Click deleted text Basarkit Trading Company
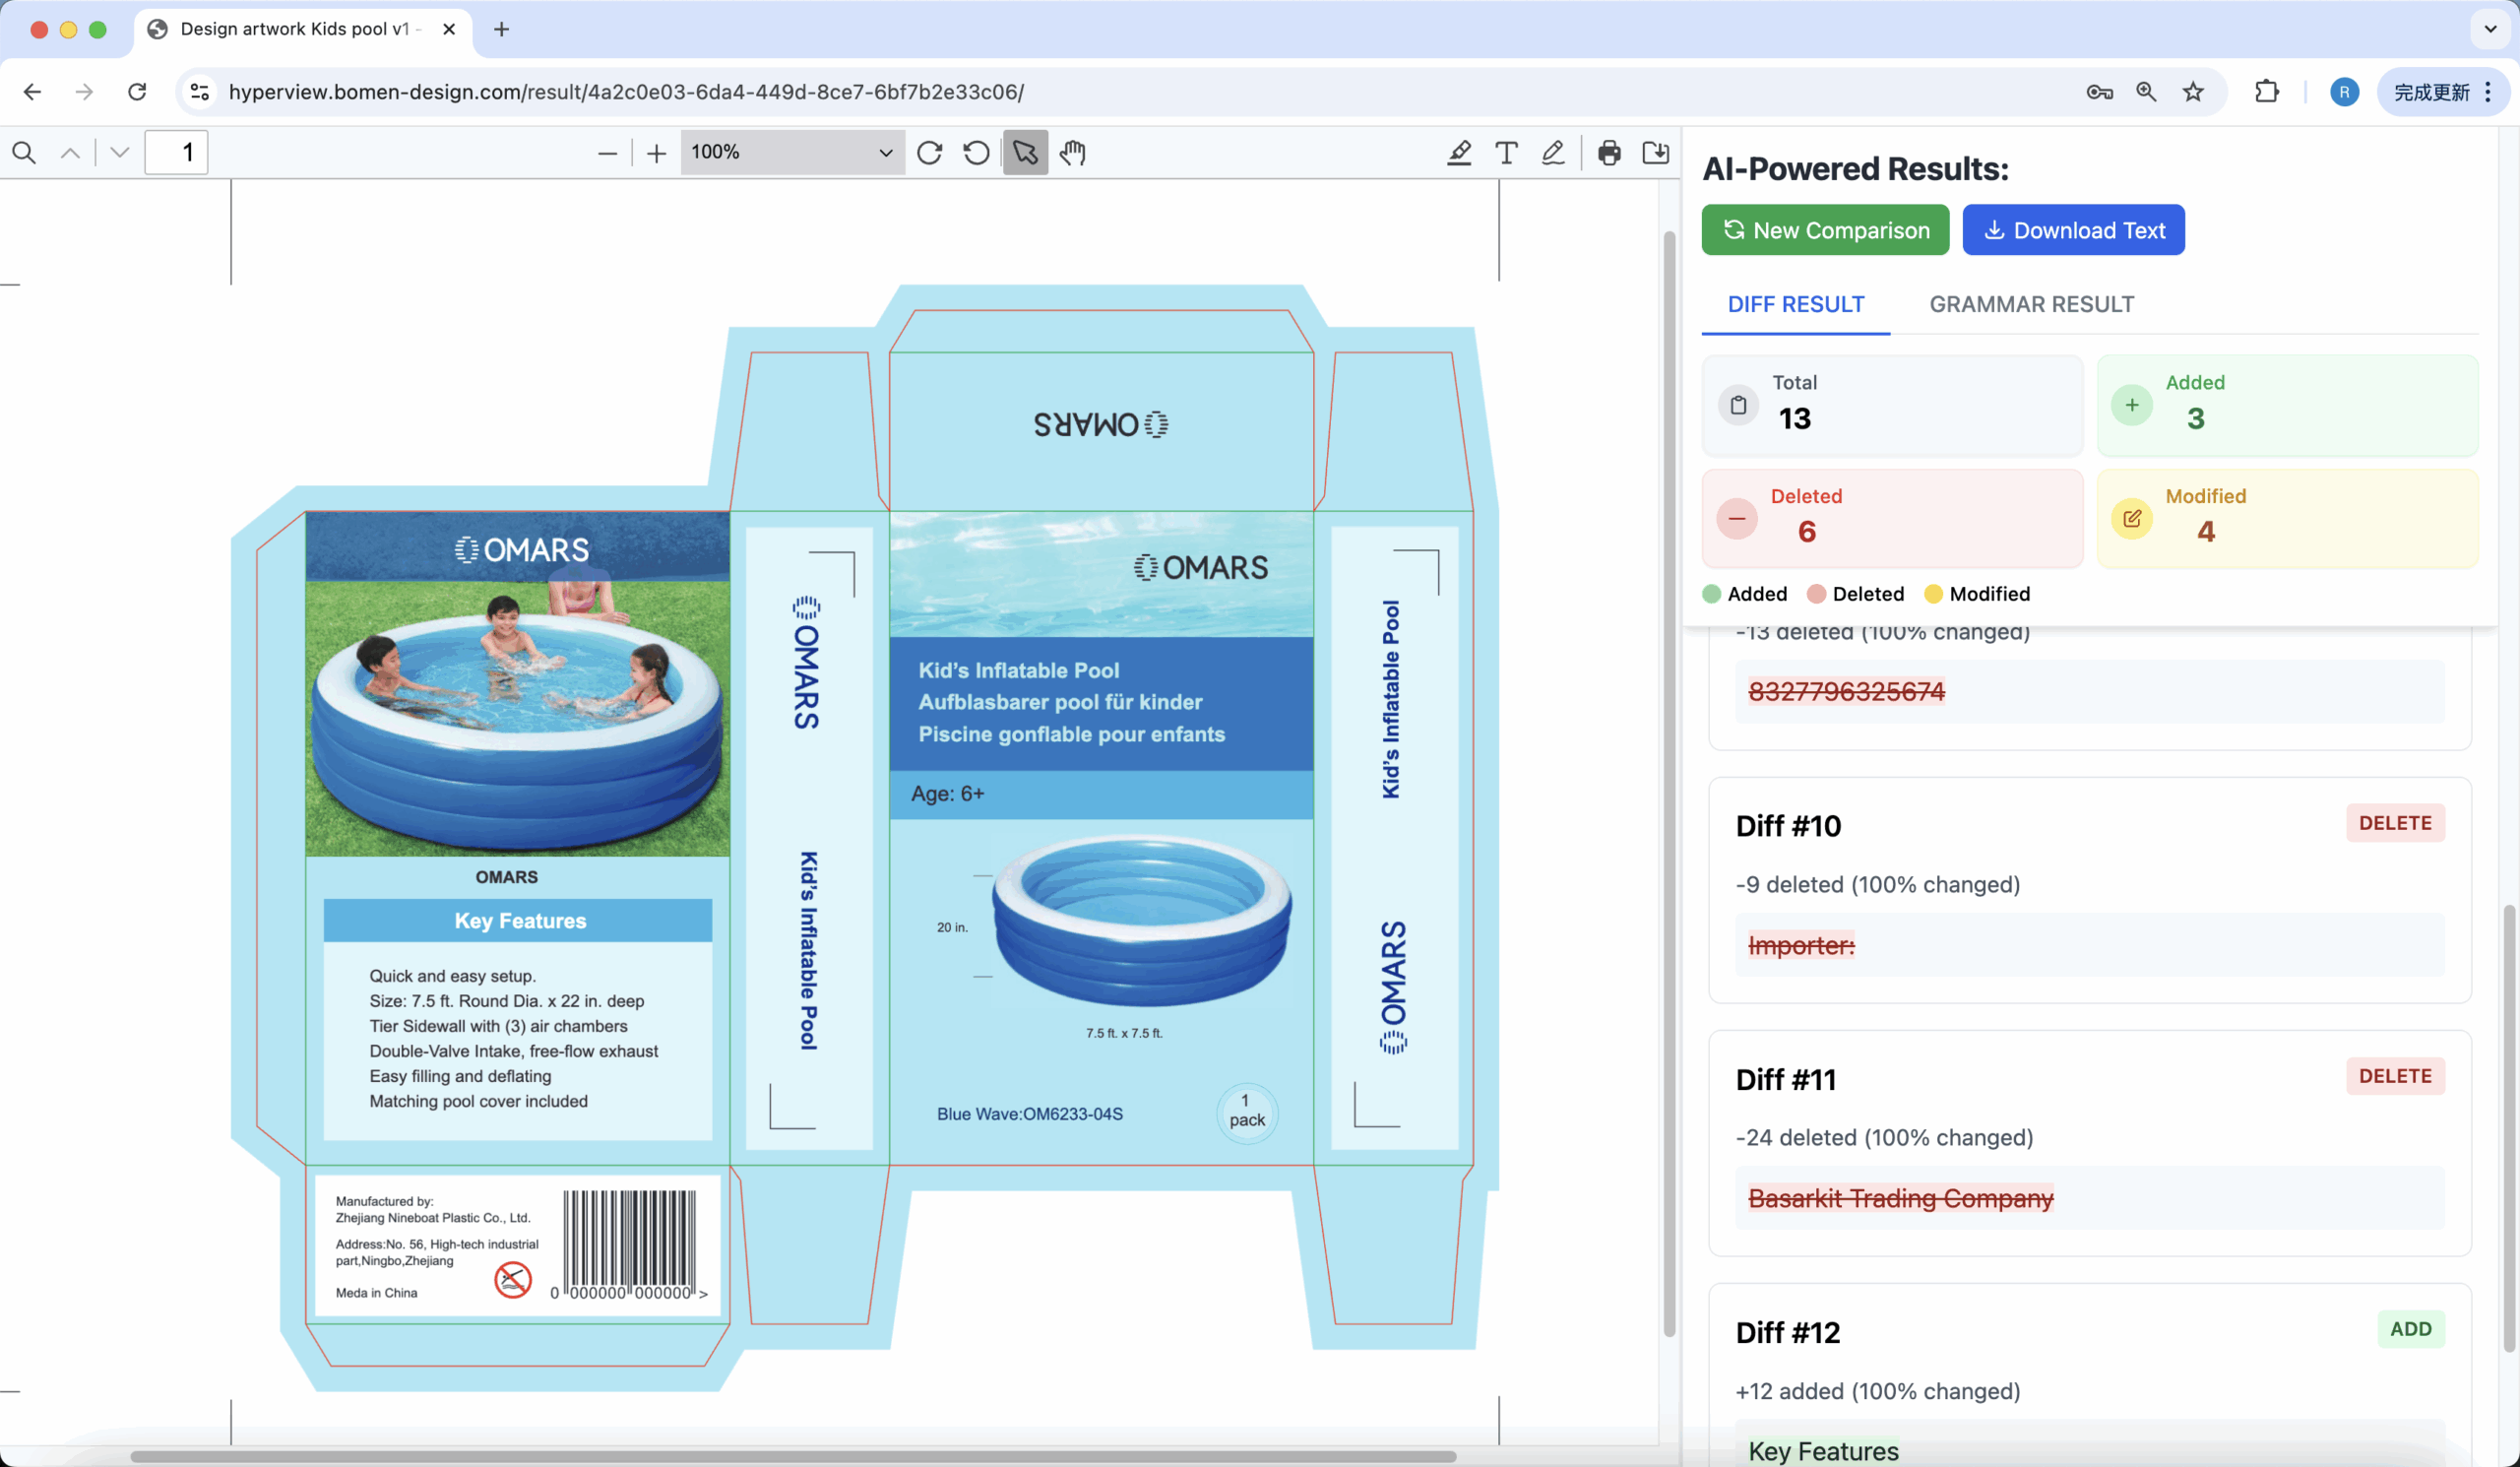The width and height of the screenshot is (2520, 1467). (x=1900, y=1198)
